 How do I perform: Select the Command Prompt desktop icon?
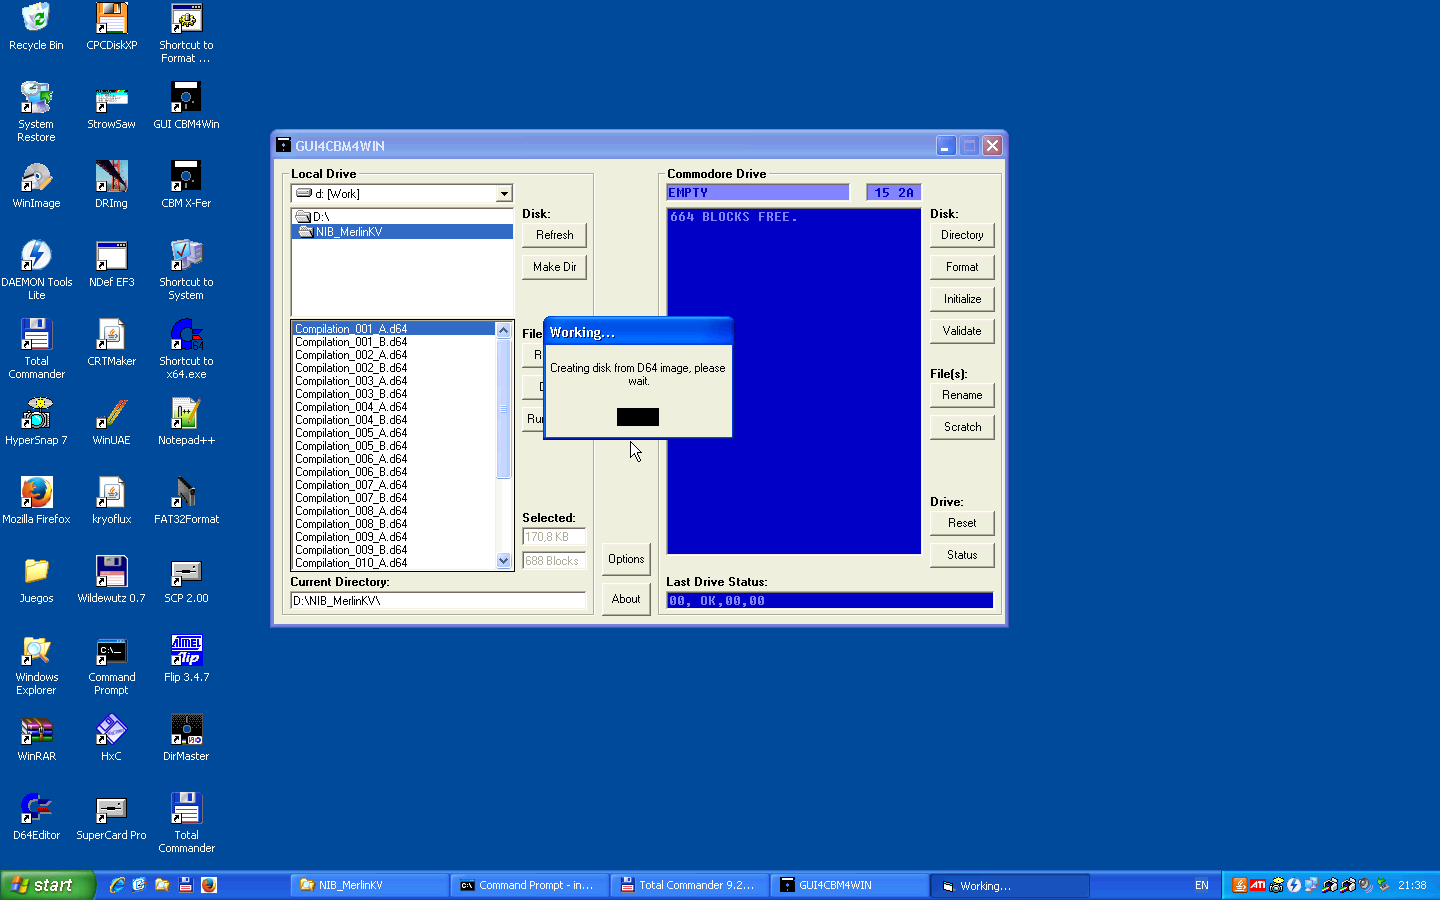(111, 665)
